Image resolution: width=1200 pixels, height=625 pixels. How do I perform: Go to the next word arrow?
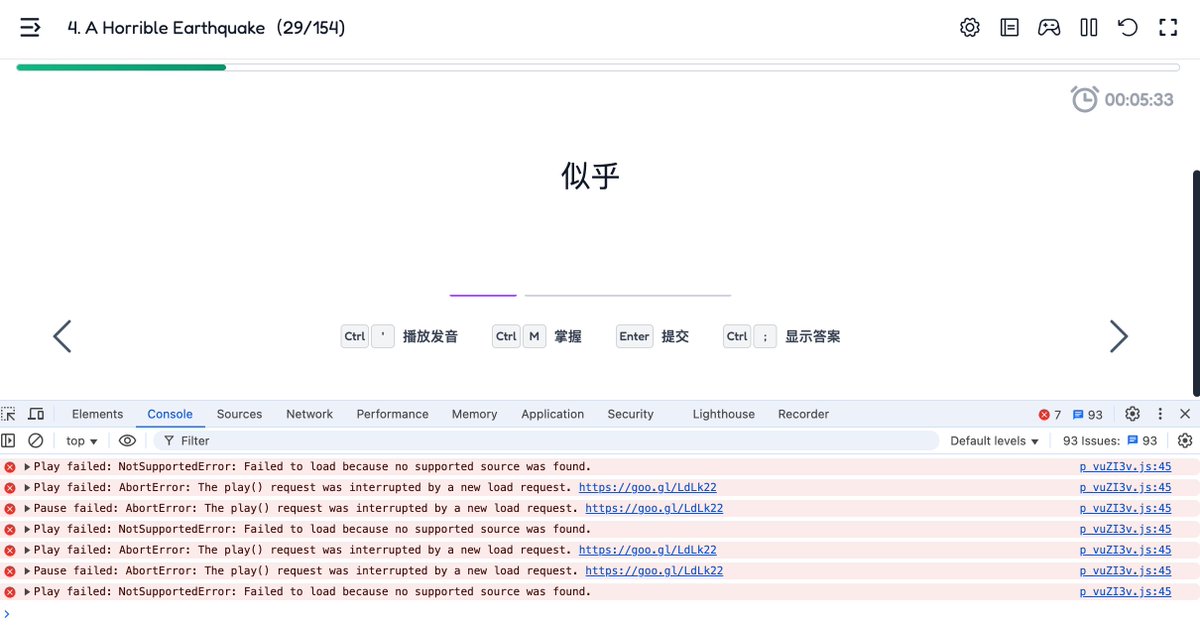pyautogui.click(x=1119, y=336)
